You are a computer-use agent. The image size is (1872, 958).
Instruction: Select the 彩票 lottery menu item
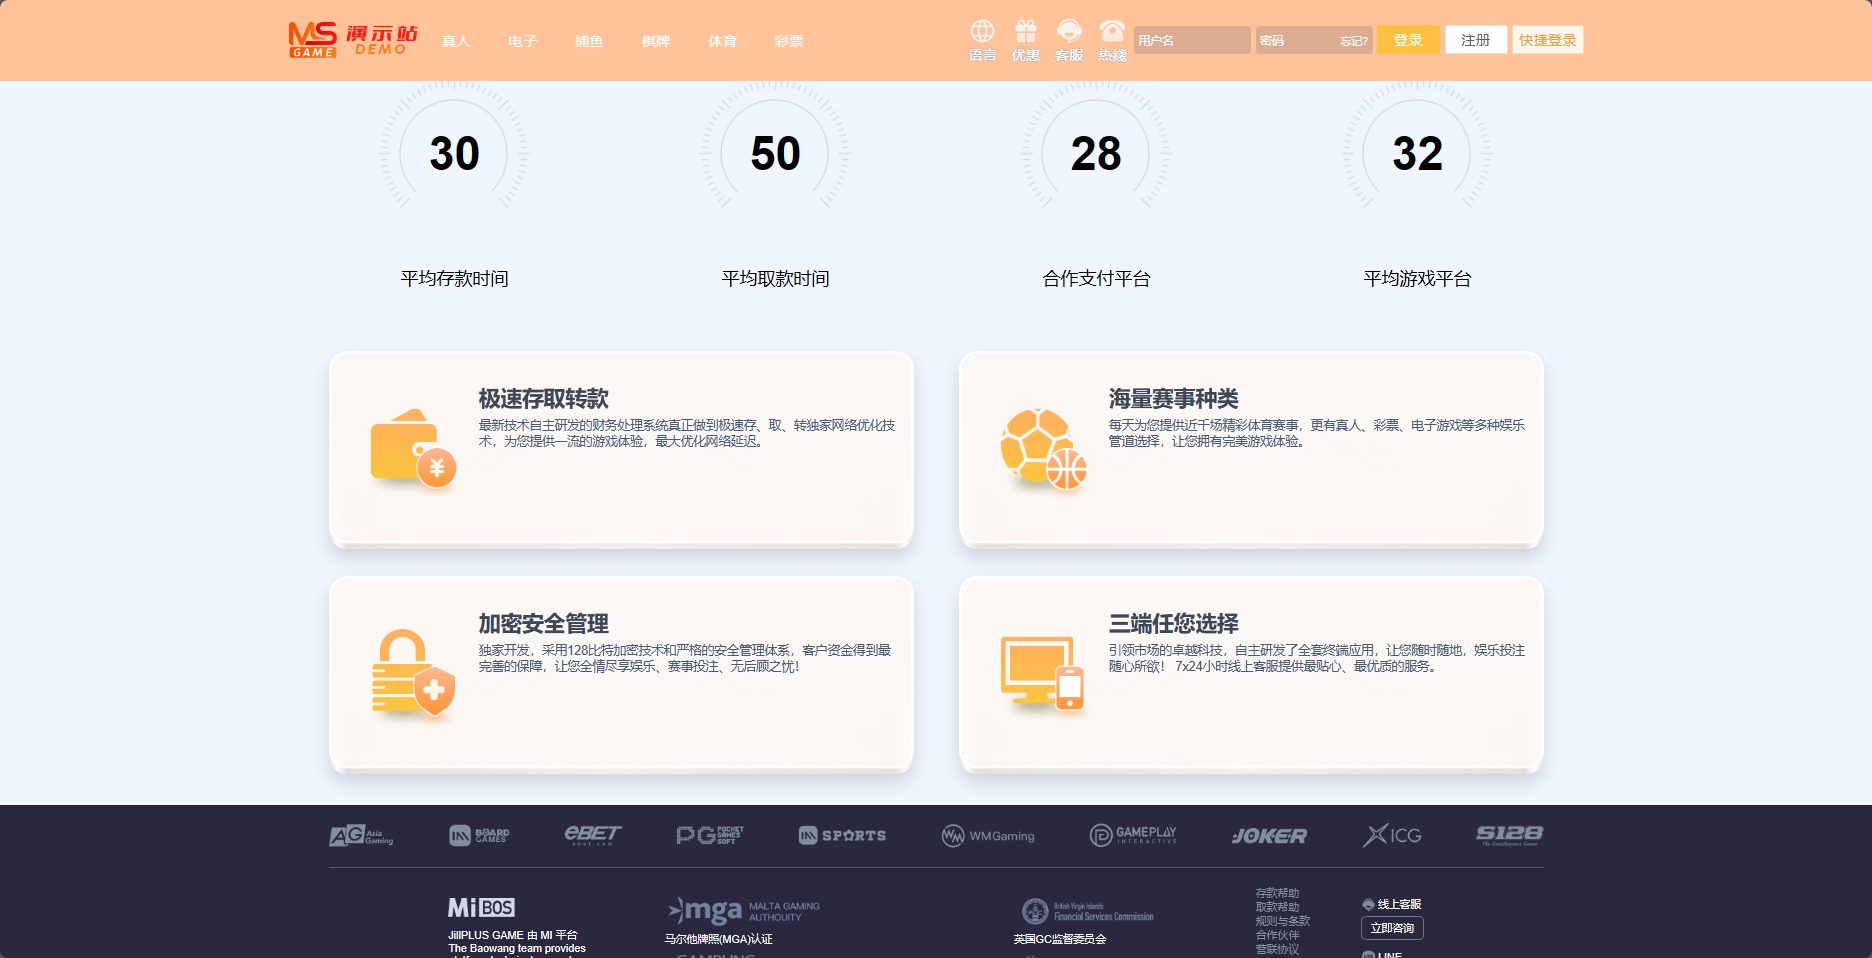(789, 41)
